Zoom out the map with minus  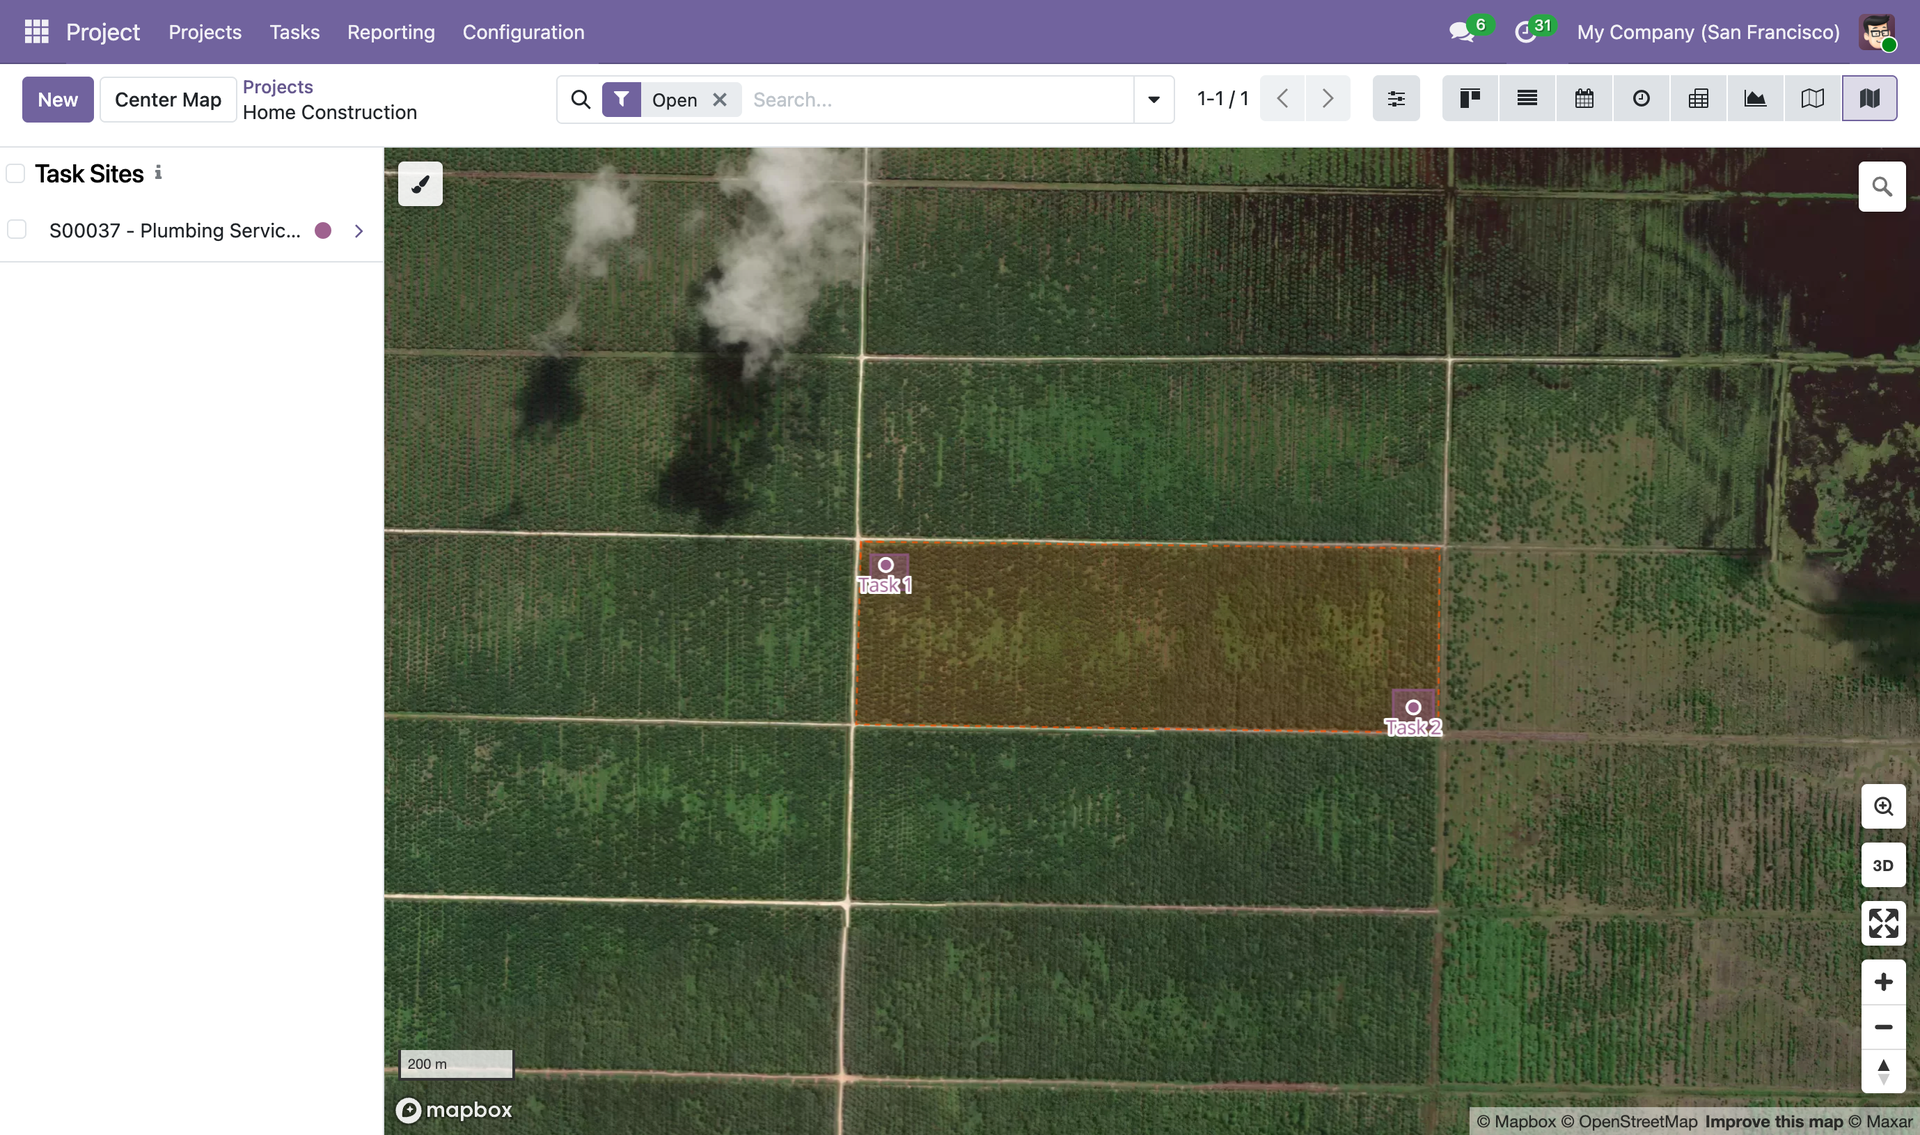pos(1883,1027)
